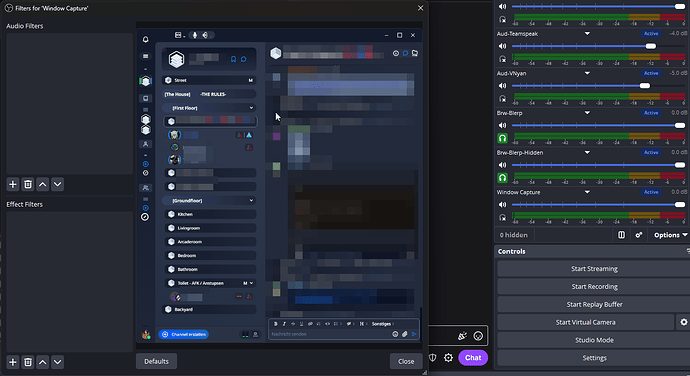The height and width of the screenshot is (376, 690).
Task: Click the shield moderation icon in chat dock
Action: click(x=433, y=358)
